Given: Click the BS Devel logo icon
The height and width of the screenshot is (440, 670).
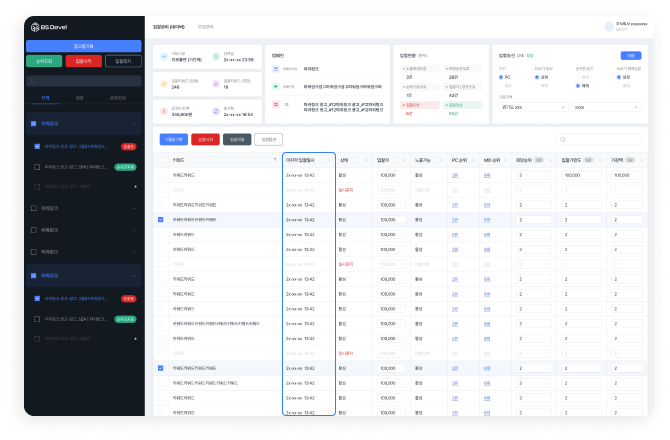Looking at the screenshot, I should tap(35, 27).
